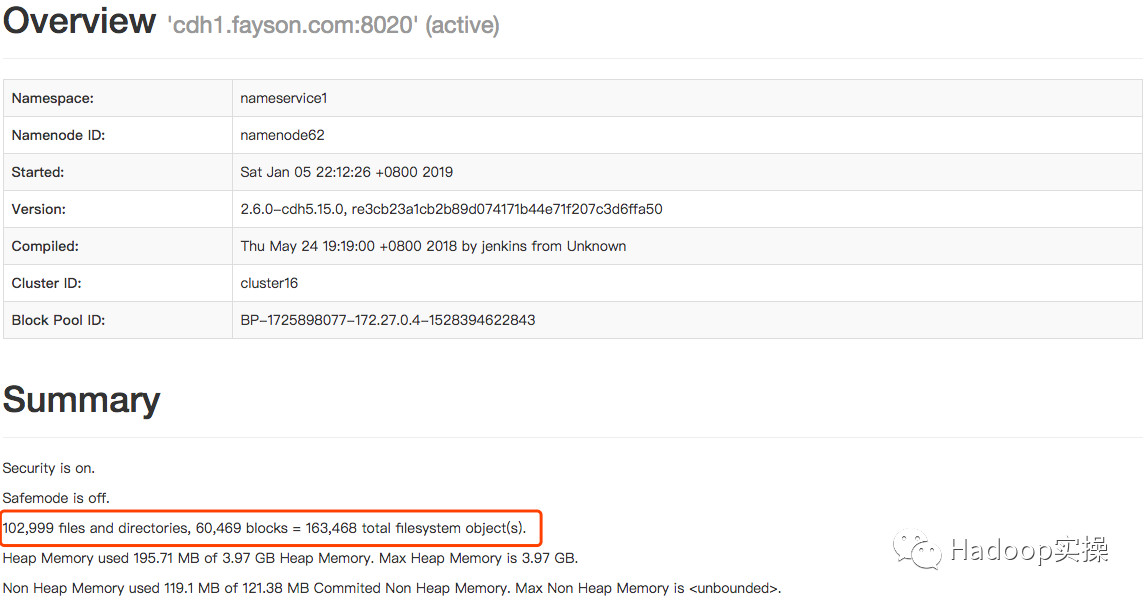
Task: Select the Thu May 24 compiled date value
Action: 433,246
